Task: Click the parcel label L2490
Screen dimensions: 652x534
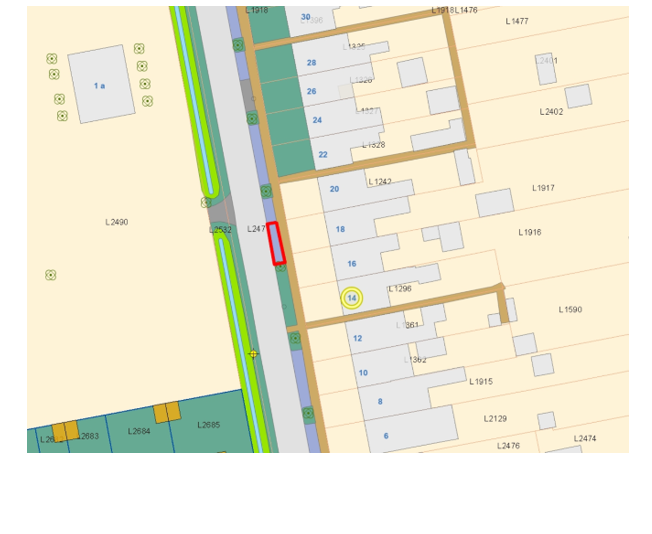Action: (x=116, y=222)
